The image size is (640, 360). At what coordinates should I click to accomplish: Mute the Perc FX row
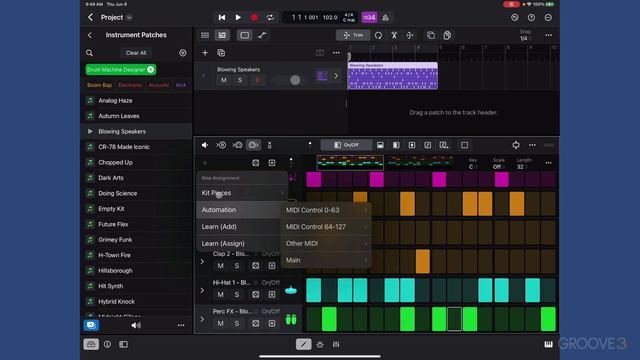220,323
